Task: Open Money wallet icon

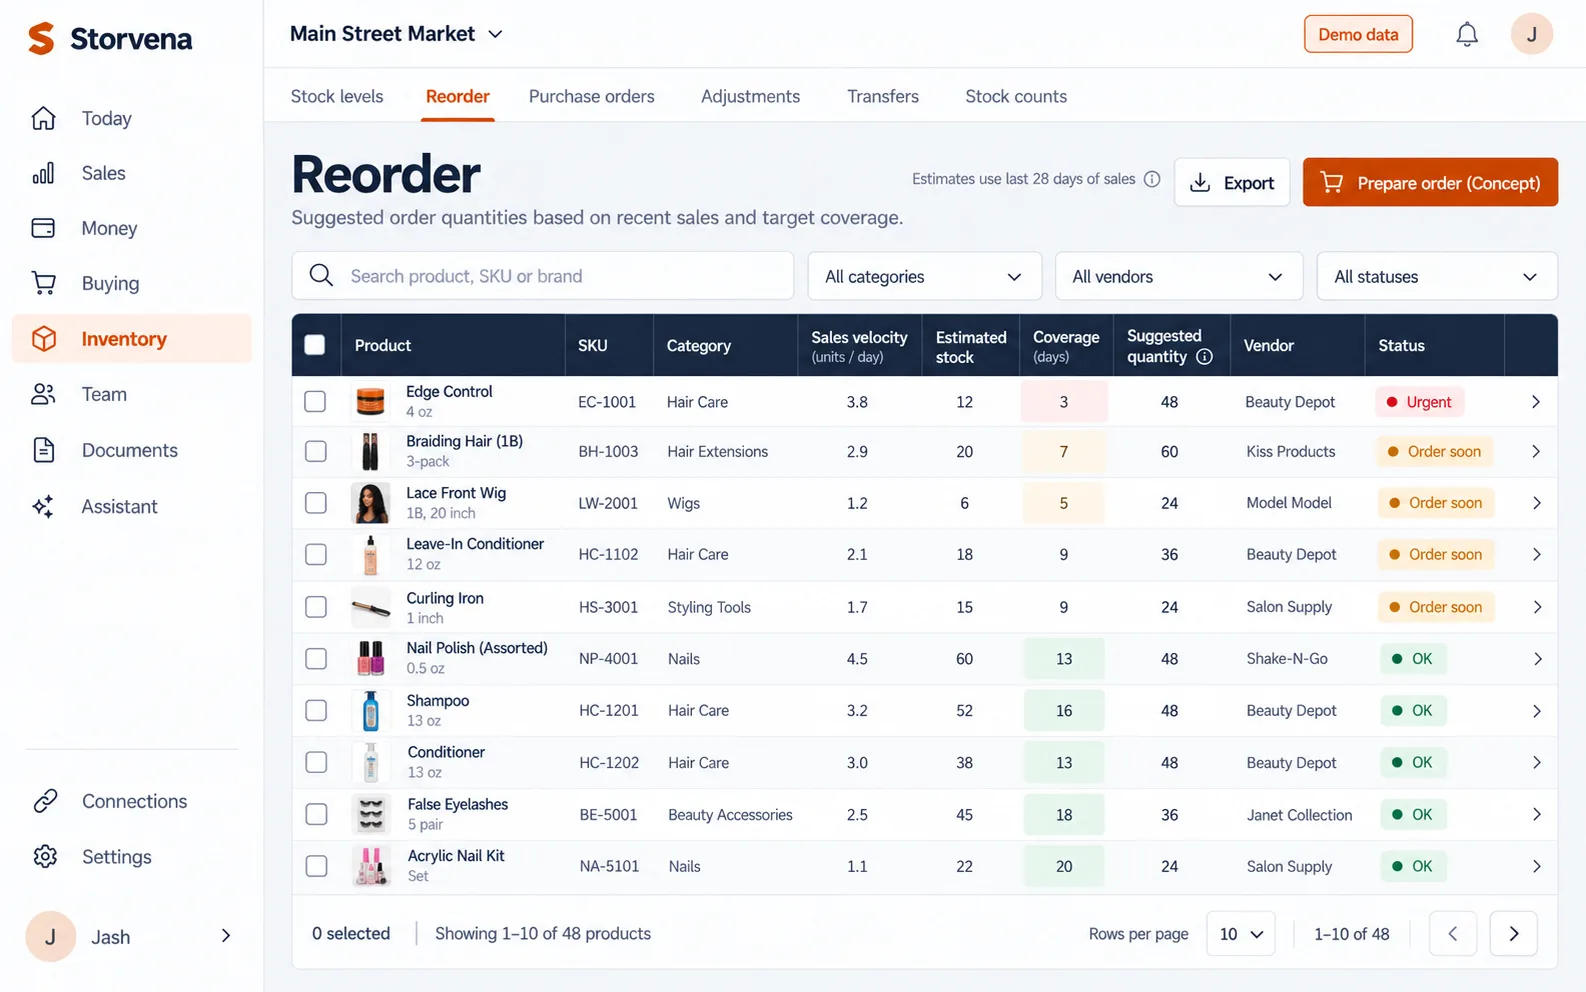Action: point(43,228)
